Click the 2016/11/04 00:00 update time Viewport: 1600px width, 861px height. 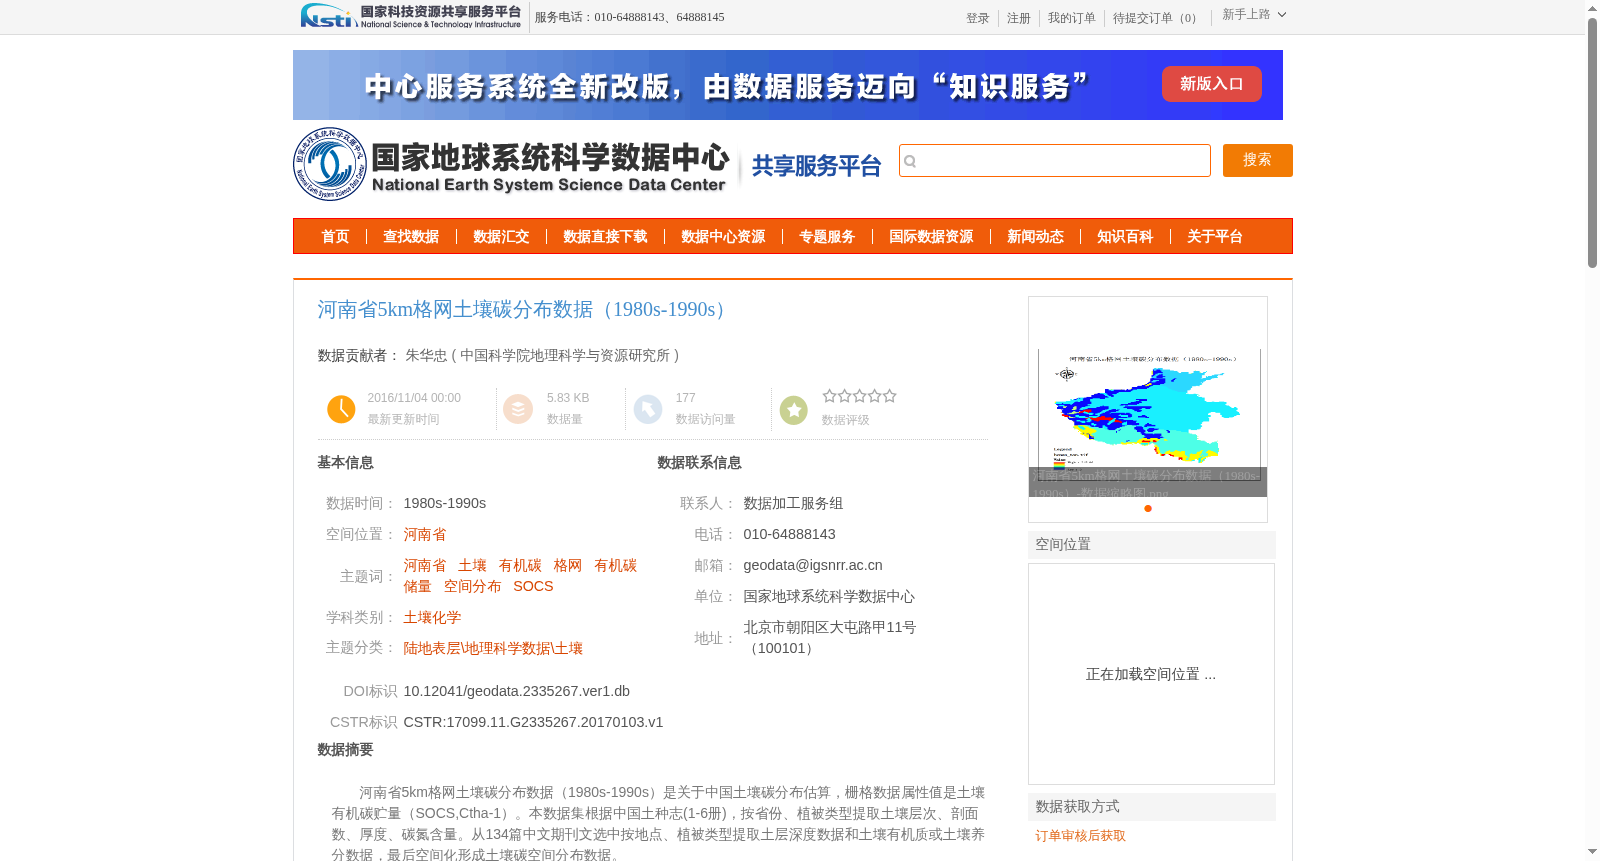[x=414, y=398]
